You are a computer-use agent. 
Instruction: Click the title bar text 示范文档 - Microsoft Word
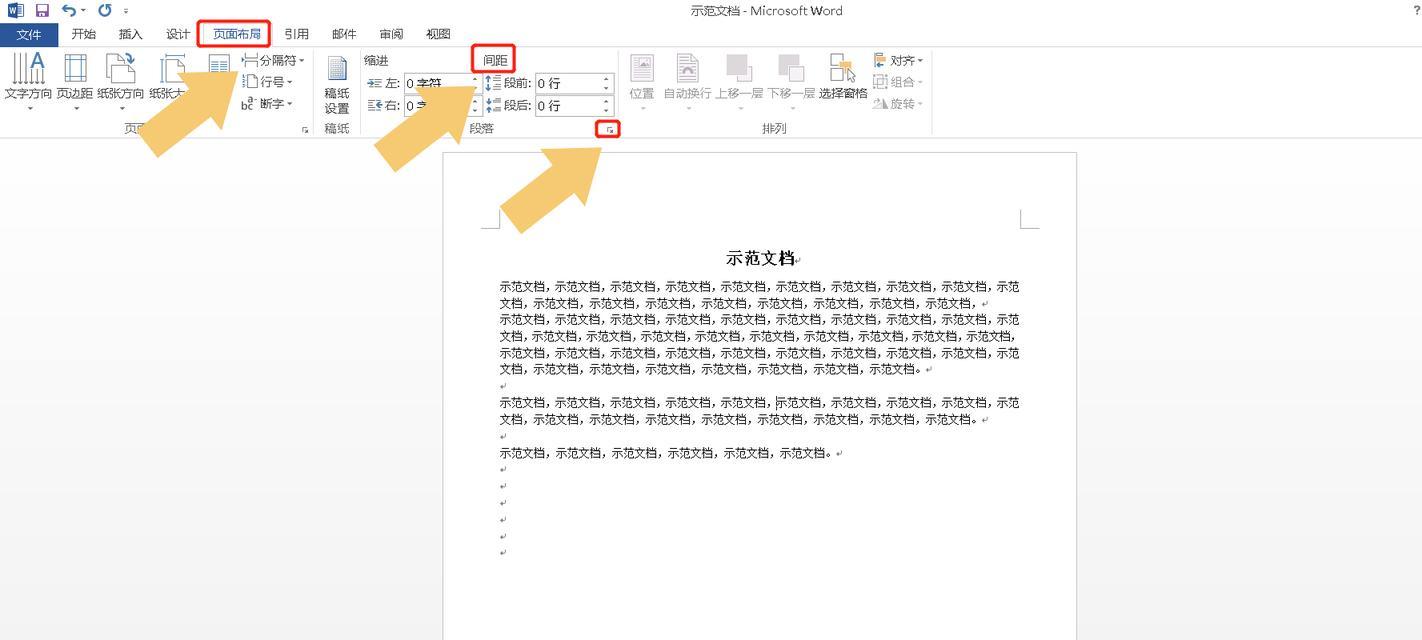tap(766, 11)
